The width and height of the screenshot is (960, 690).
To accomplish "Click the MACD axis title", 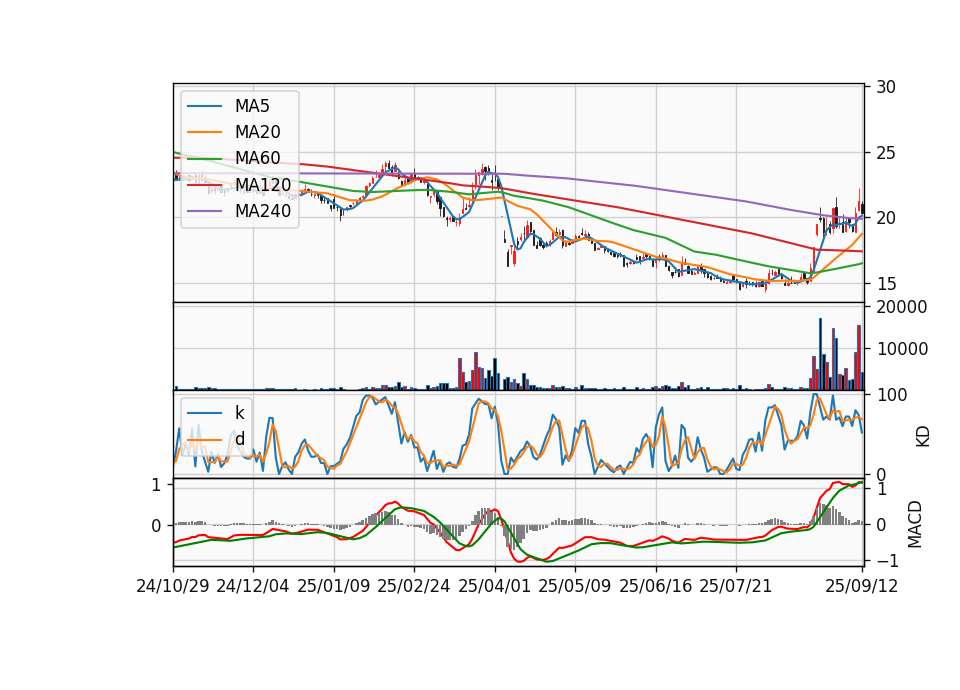I will [x=915, y=524].
